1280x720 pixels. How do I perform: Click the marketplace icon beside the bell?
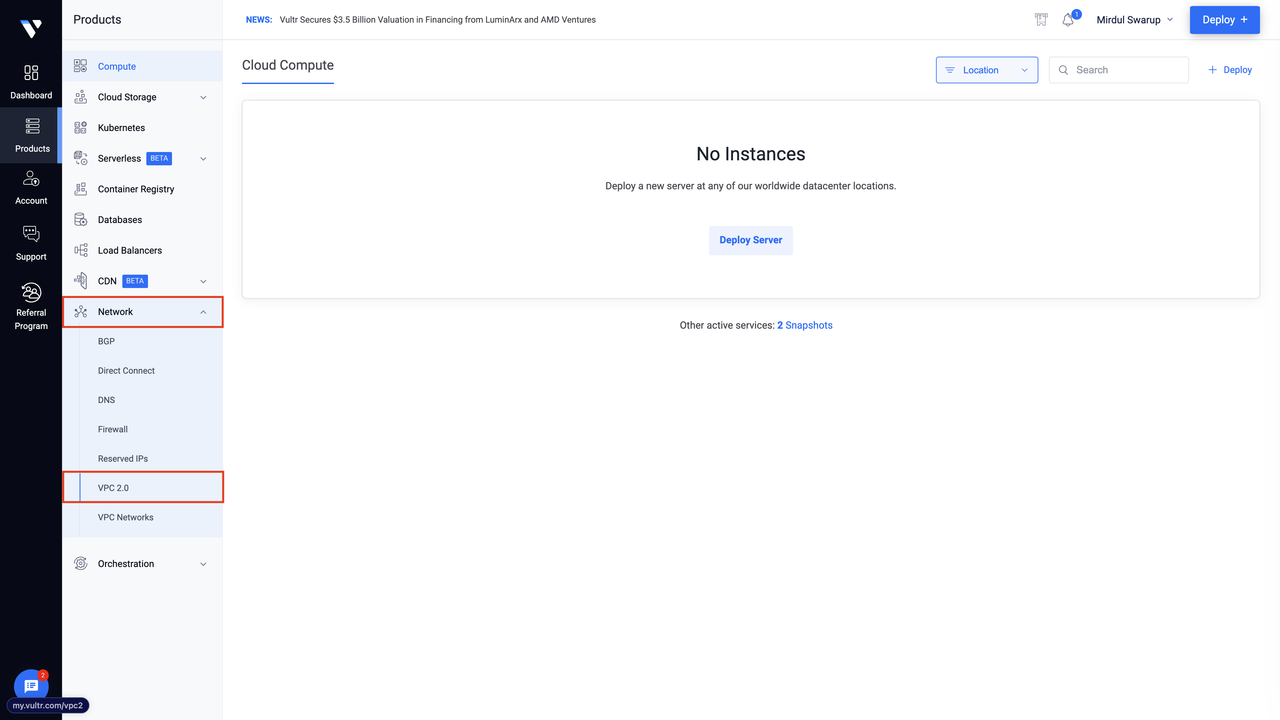click(x=1041, y=20)
